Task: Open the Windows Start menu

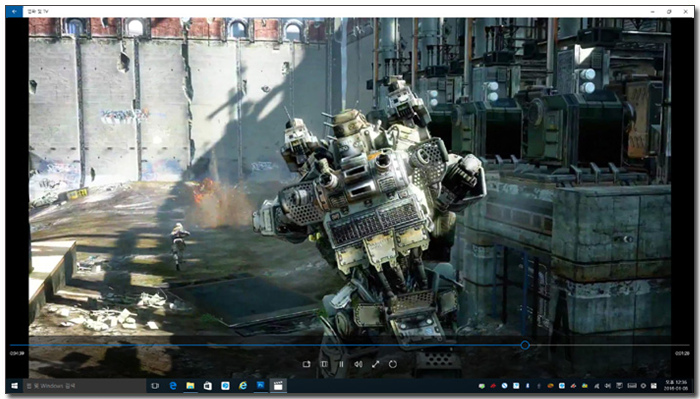Action: 14,386
